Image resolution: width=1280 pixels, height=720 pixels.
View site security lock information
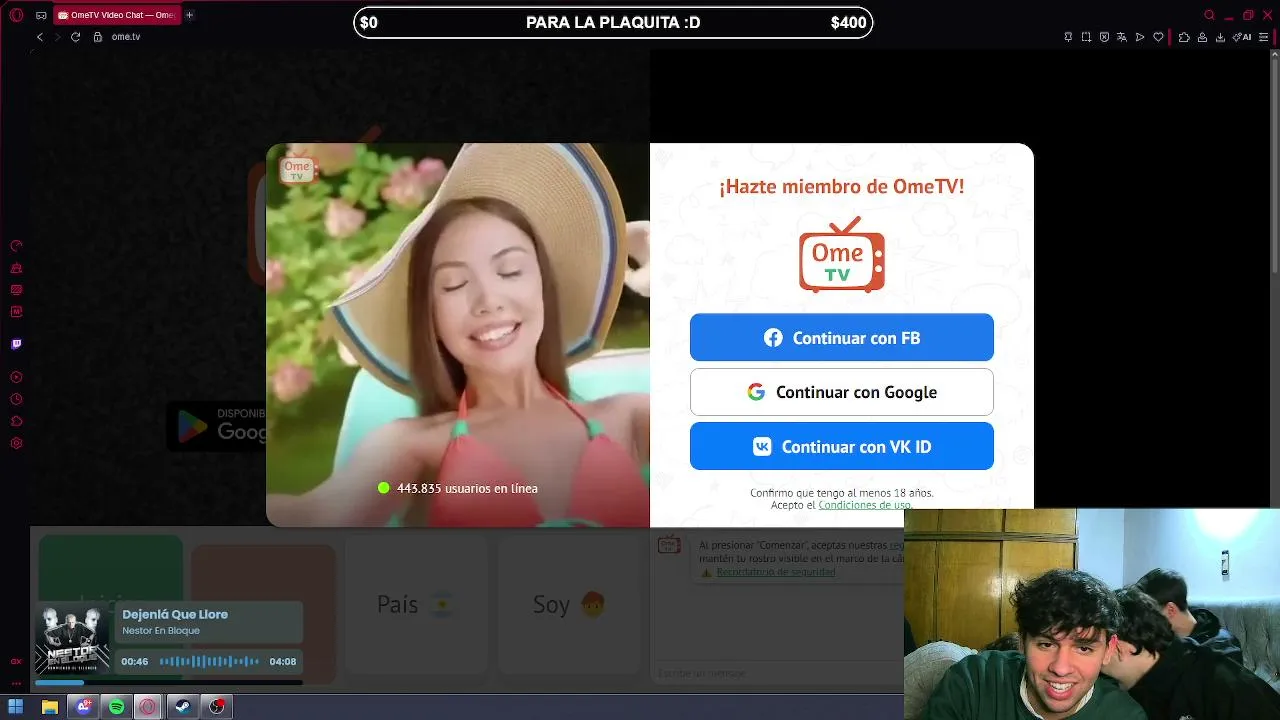[98, 37]
